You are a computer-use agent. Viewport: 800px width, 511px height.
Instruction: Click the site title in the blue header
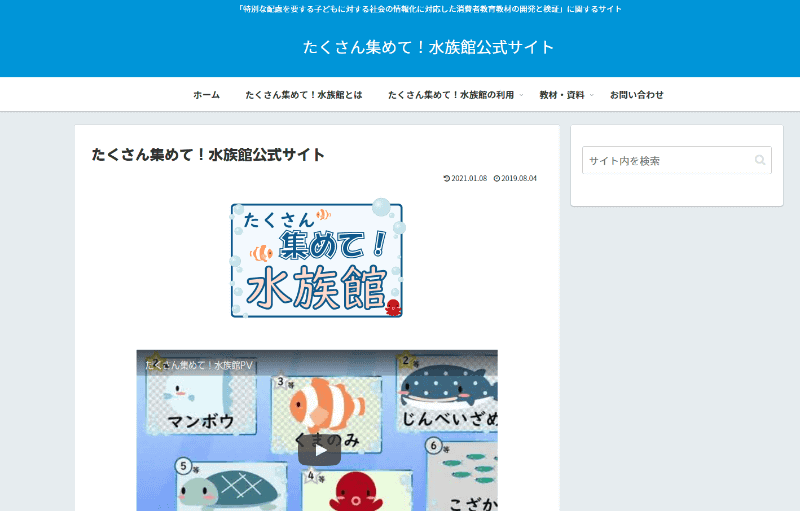(428, 47)
